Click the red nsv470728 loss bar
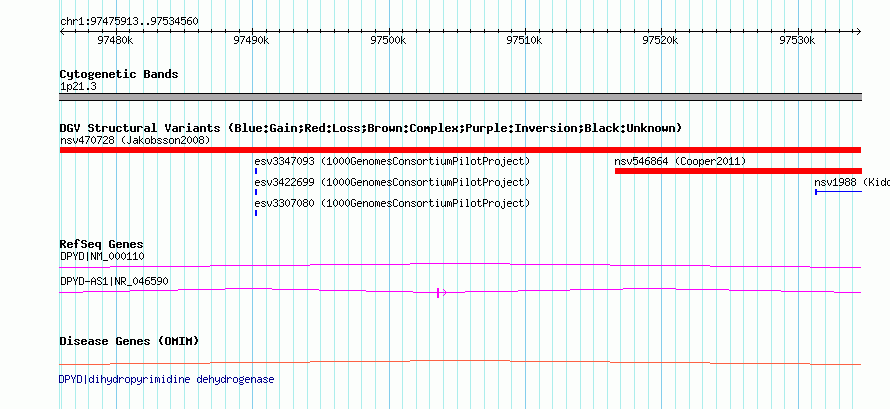The image size is (890, 409). tap(460, 150)
